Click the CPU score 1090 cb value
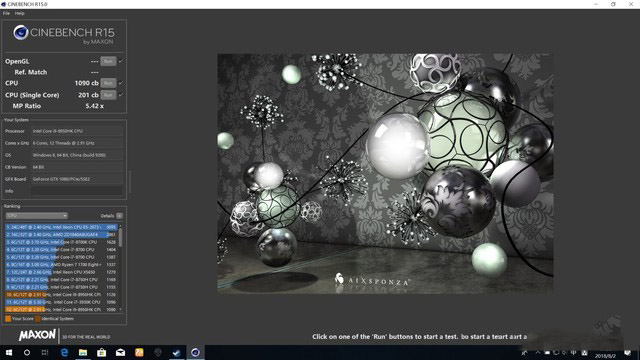Screen dimensions: 640x360 point(87,83)
